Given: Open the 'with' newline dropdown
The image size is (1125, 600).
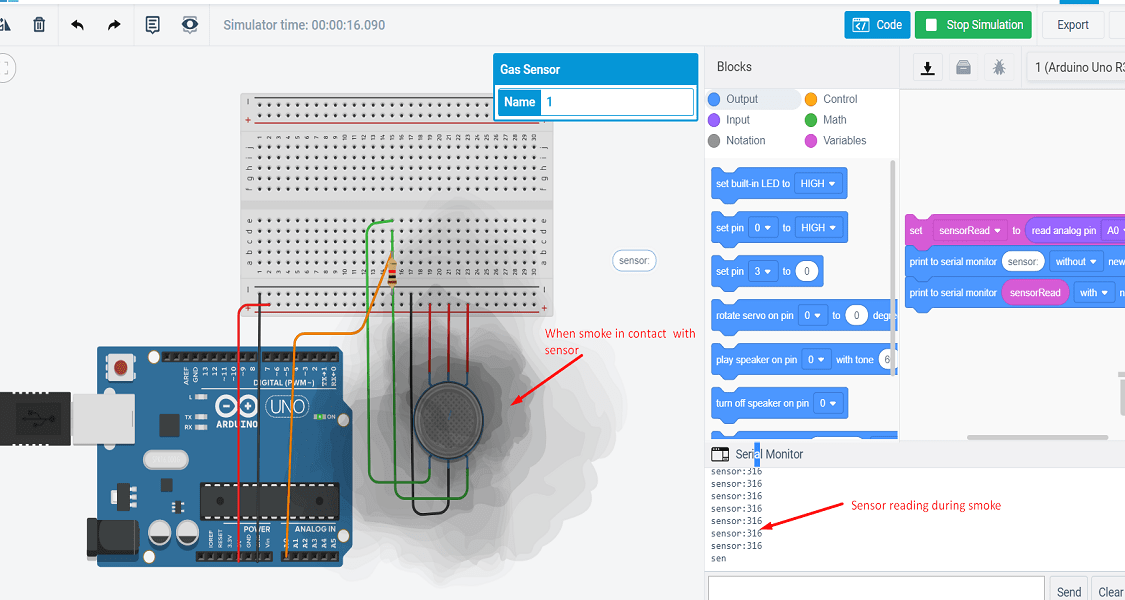Looking at the screenshot, I should pyautogui.click(x=1094, y=293).
